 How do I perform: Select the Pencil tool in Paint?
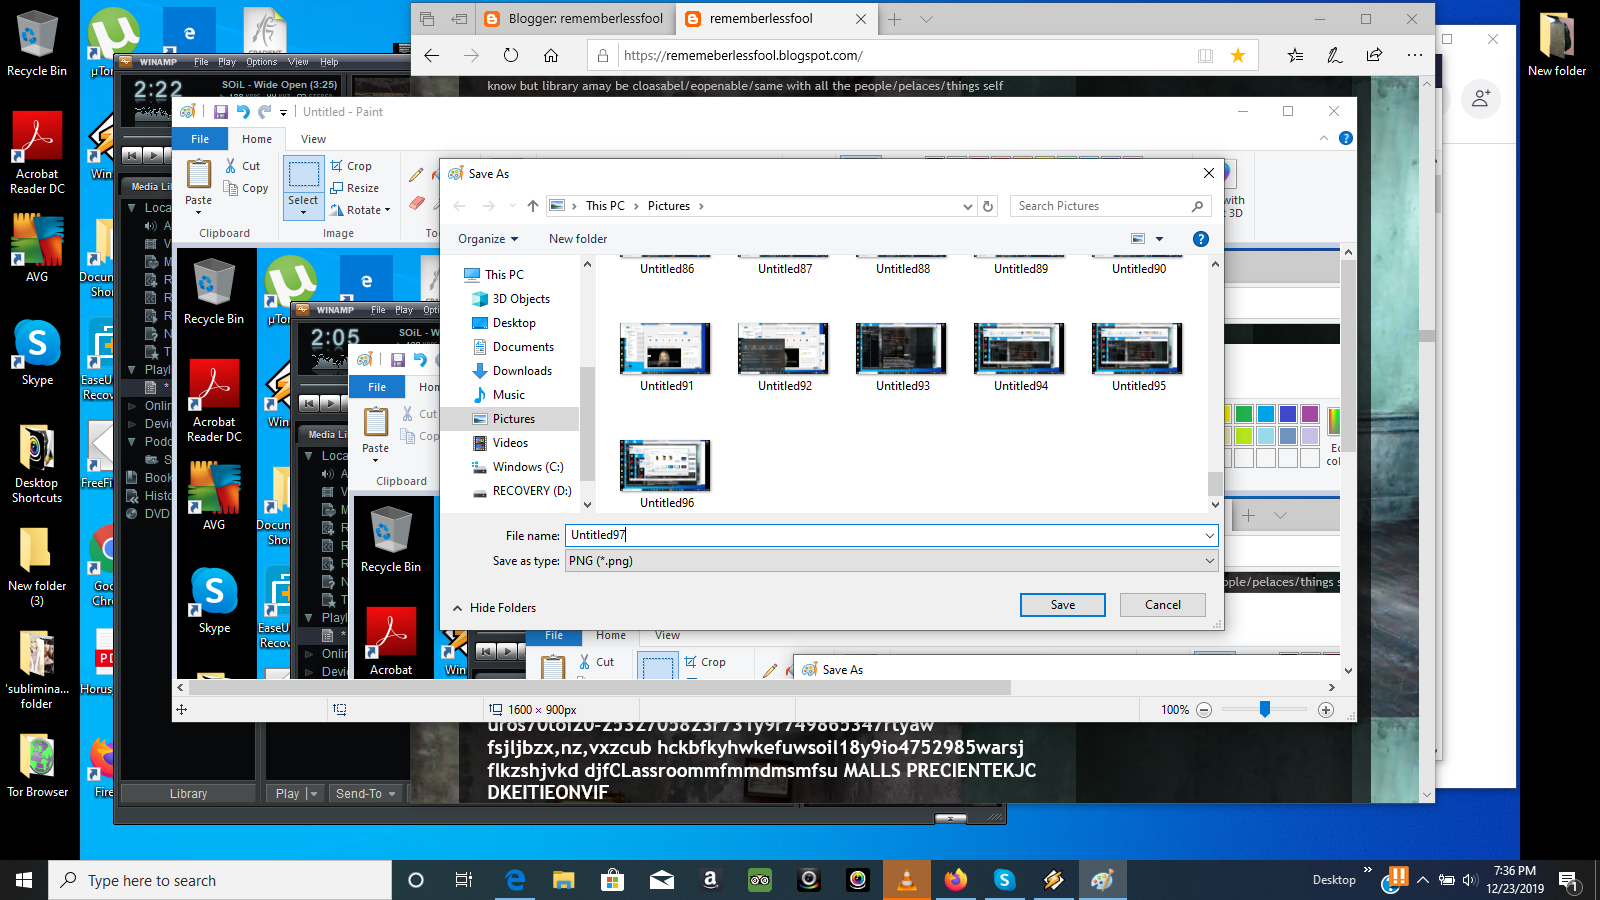[416, 174]
